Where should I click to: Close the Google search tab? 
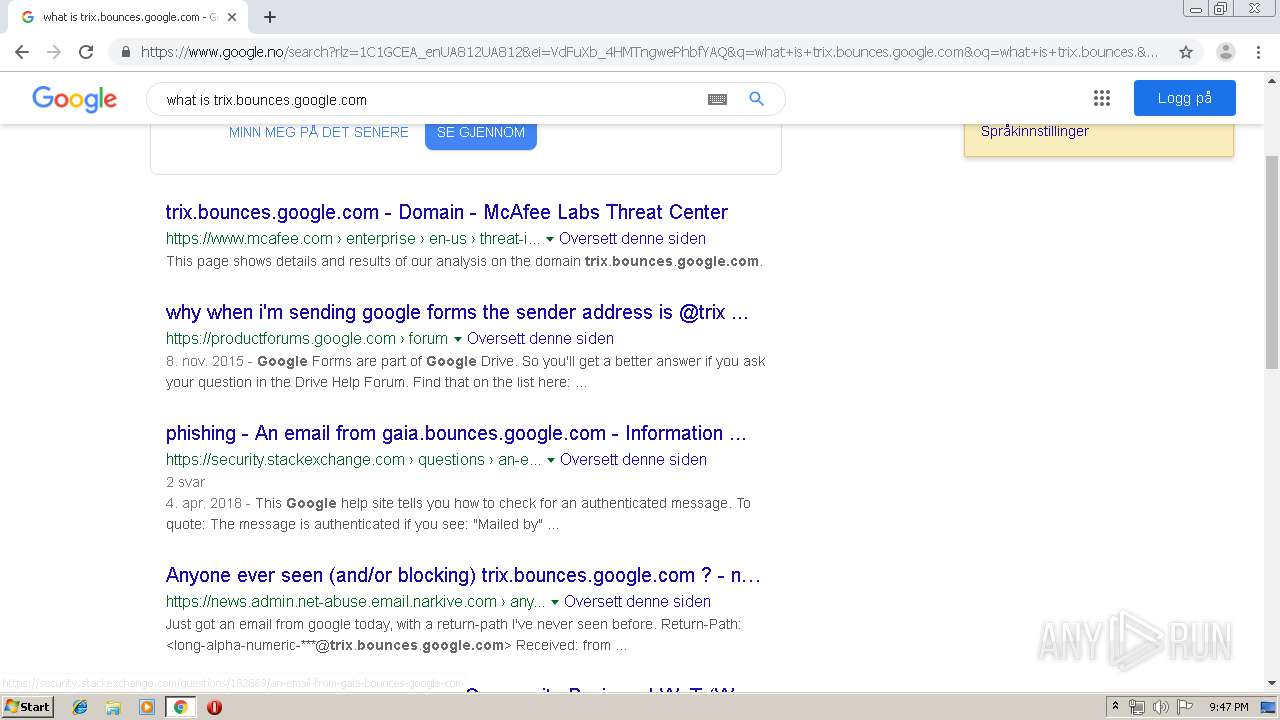click(x=232, y=17)
